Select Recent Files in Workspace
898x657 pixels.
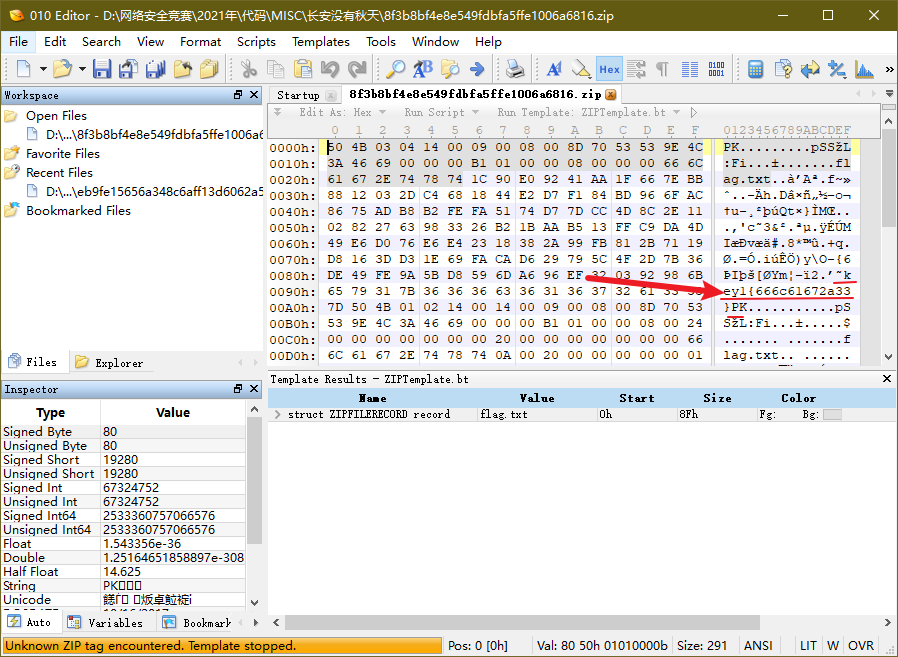pos(60,172)
